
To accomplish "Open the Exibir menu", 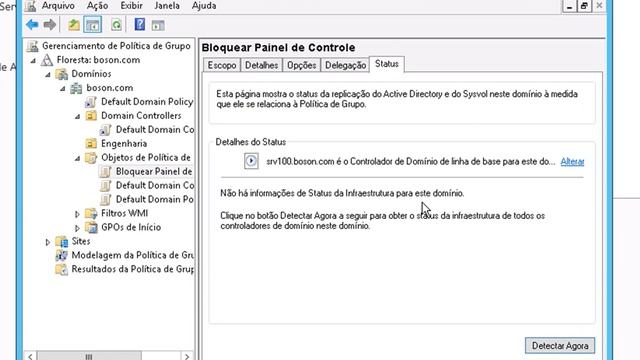I will 131,6.
